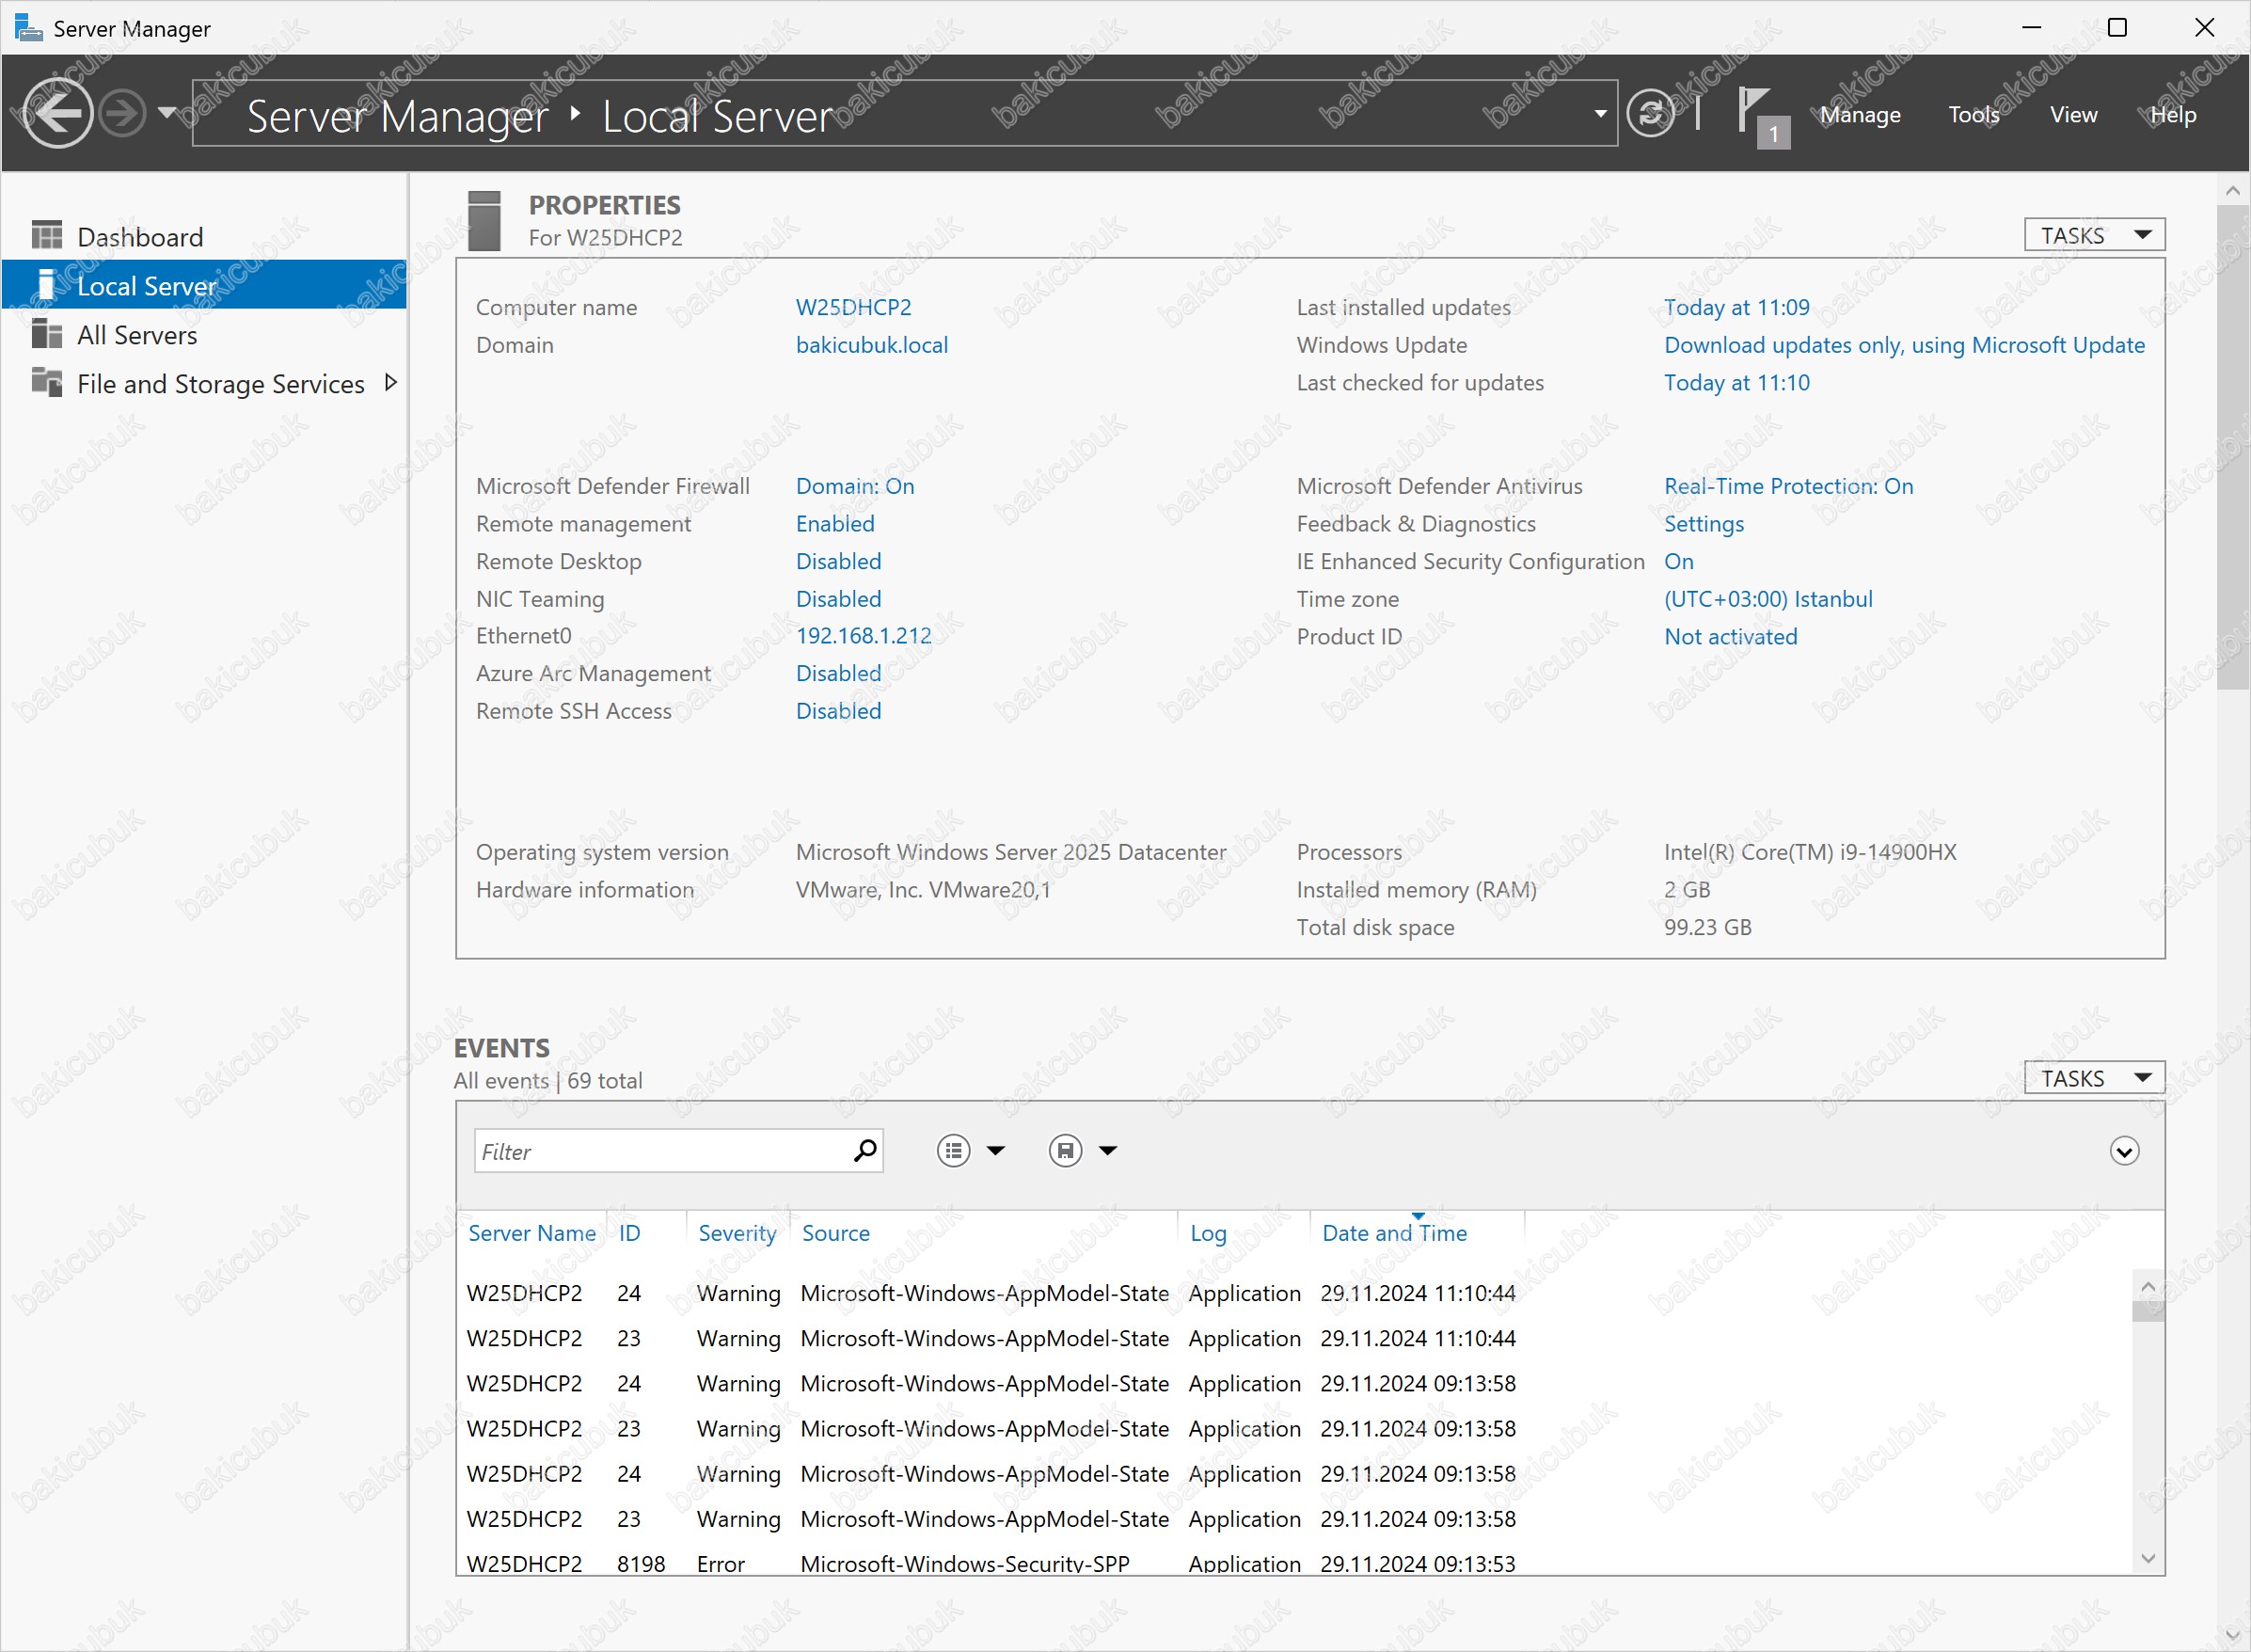
Task: Click the Properties server icon
Action: tap(484, 221)
